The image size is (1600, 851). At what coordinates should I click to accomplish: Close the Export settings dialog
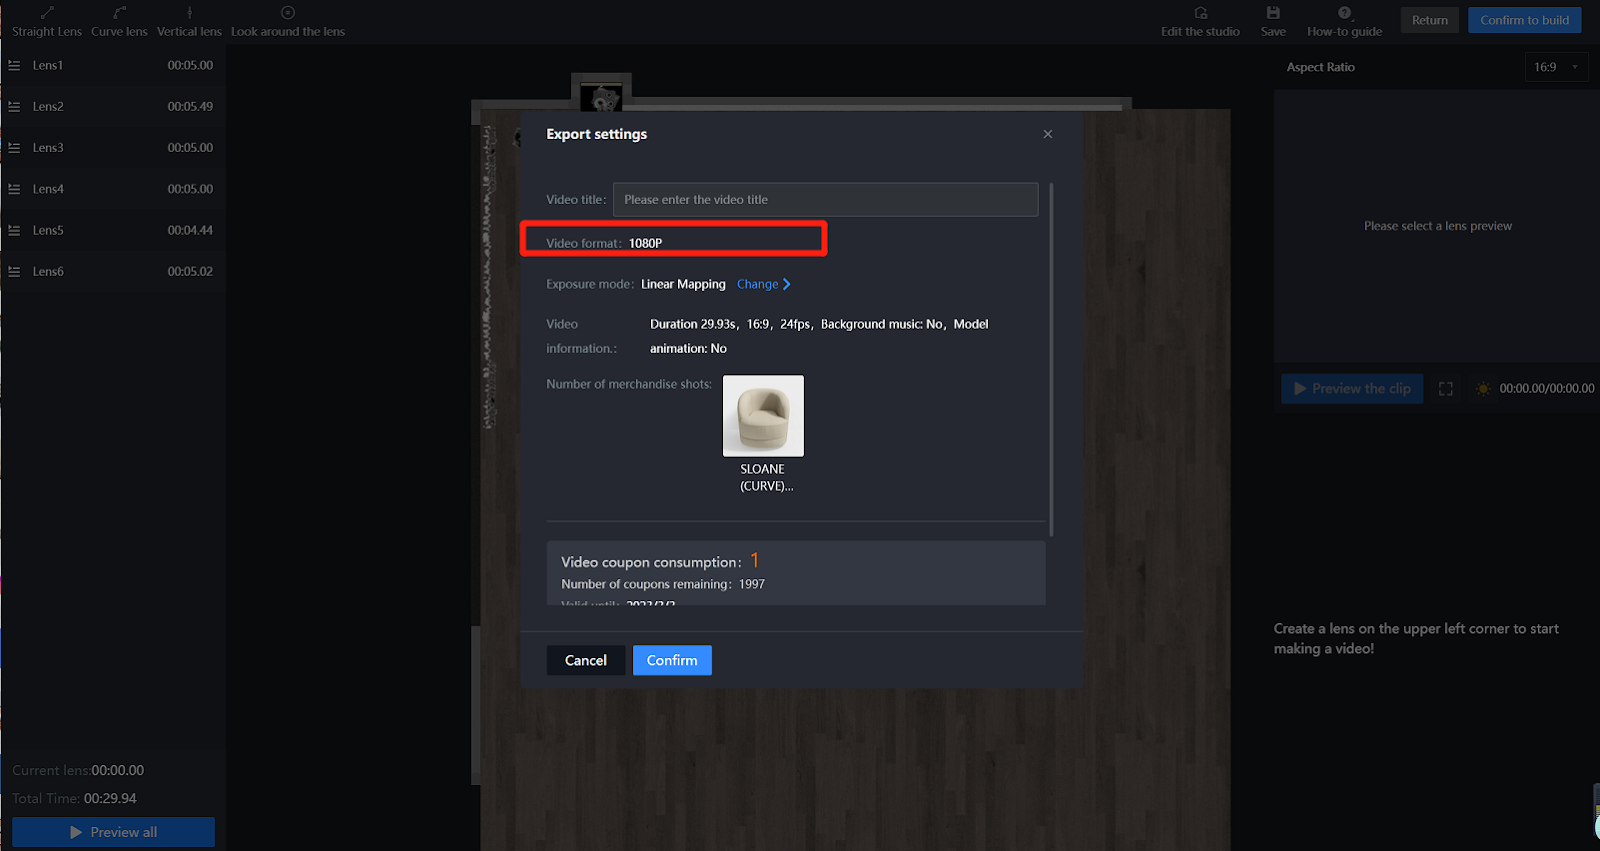(1048, 134)
